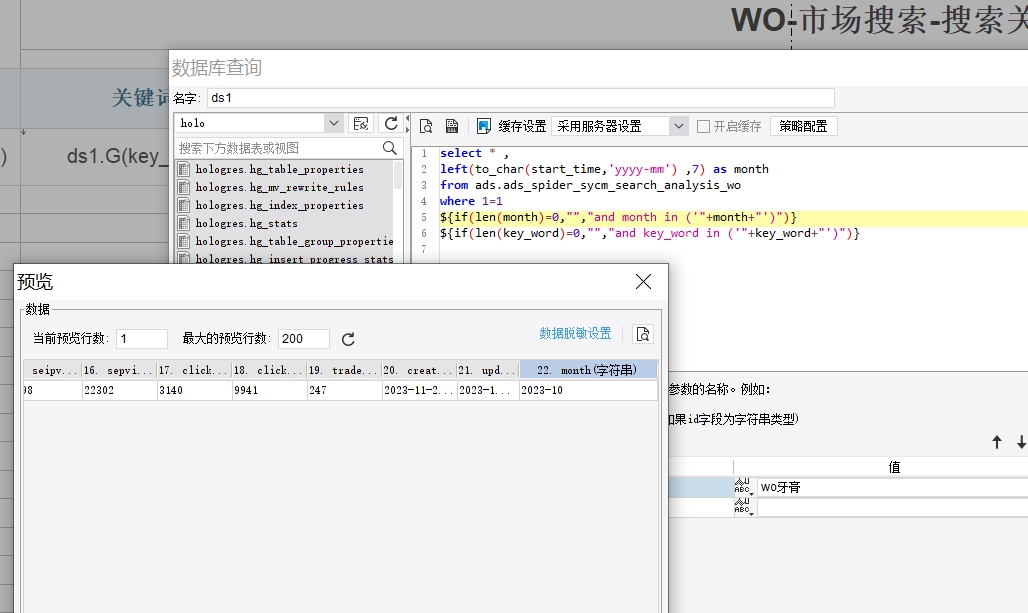Click the 值 column header in parameter table
This screenshot has width=1028, height=613.
(894, 467)
